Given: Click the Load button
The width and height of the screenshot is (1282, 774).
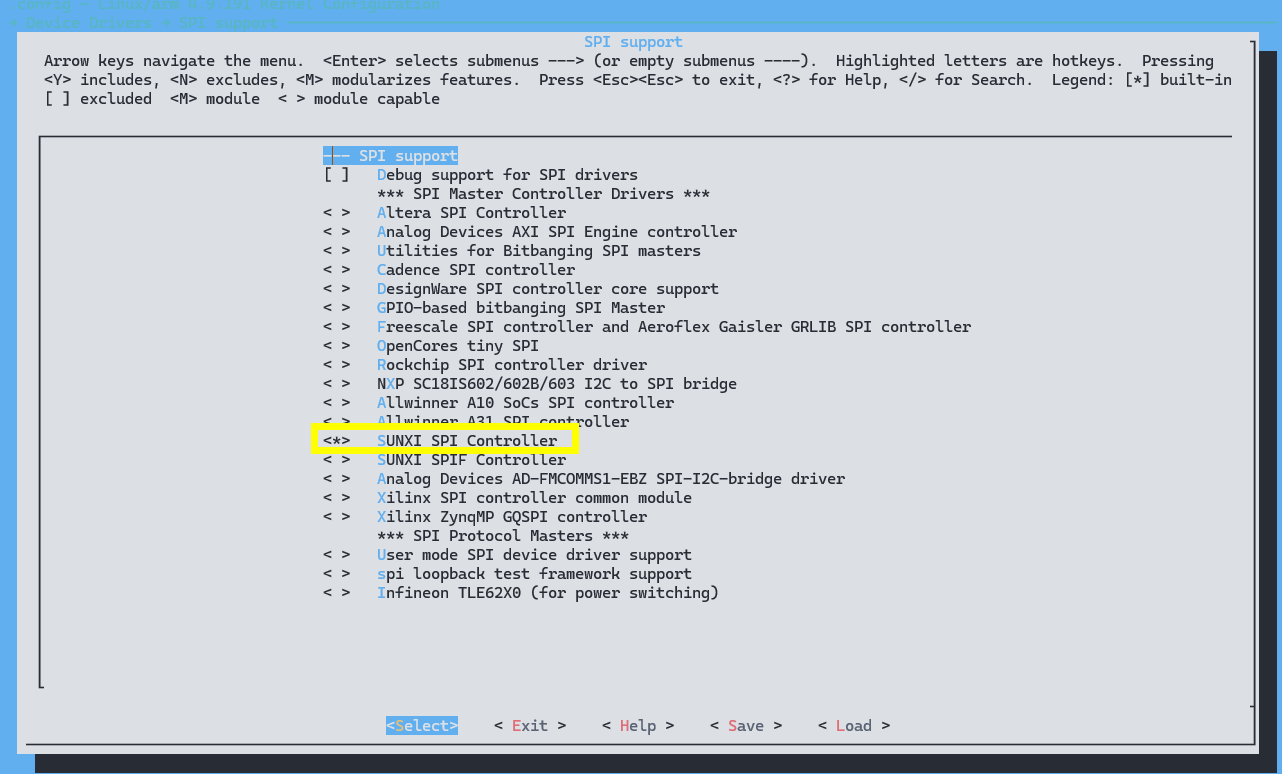Looking at the screenshot, I should tap(853, 726).
